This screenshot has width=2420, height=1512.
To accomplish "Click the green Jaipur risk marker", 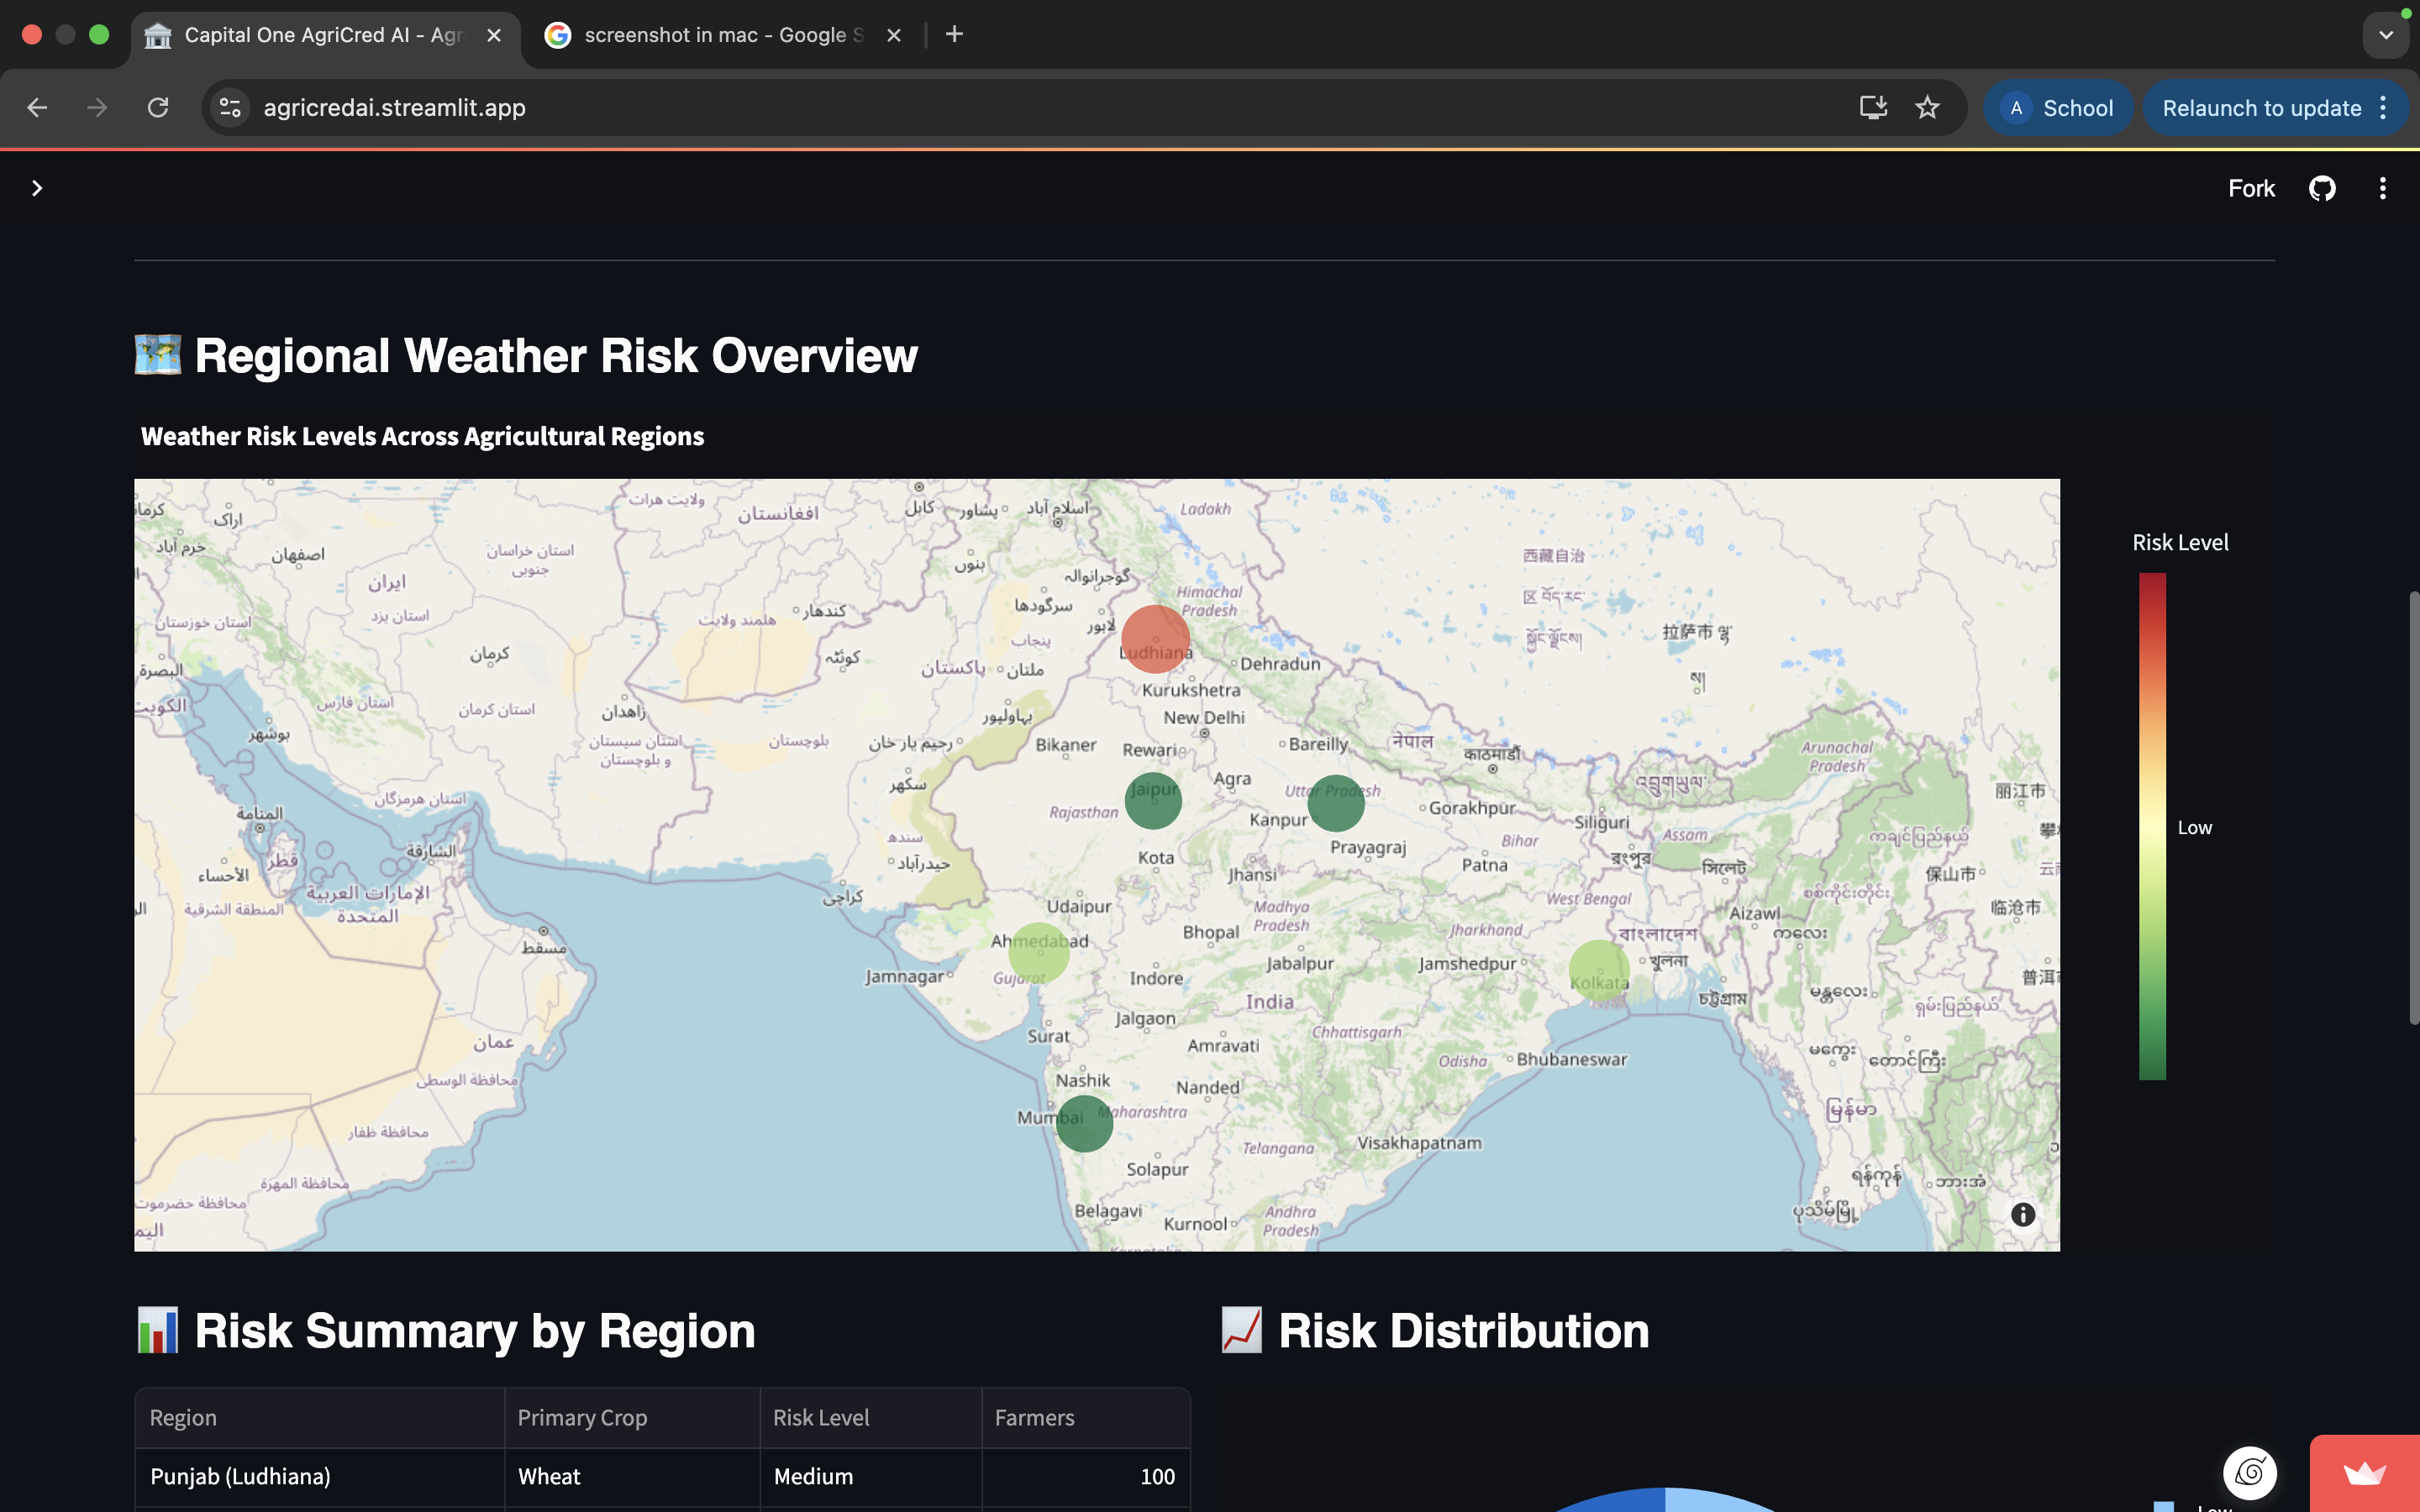I will 1153,800.
